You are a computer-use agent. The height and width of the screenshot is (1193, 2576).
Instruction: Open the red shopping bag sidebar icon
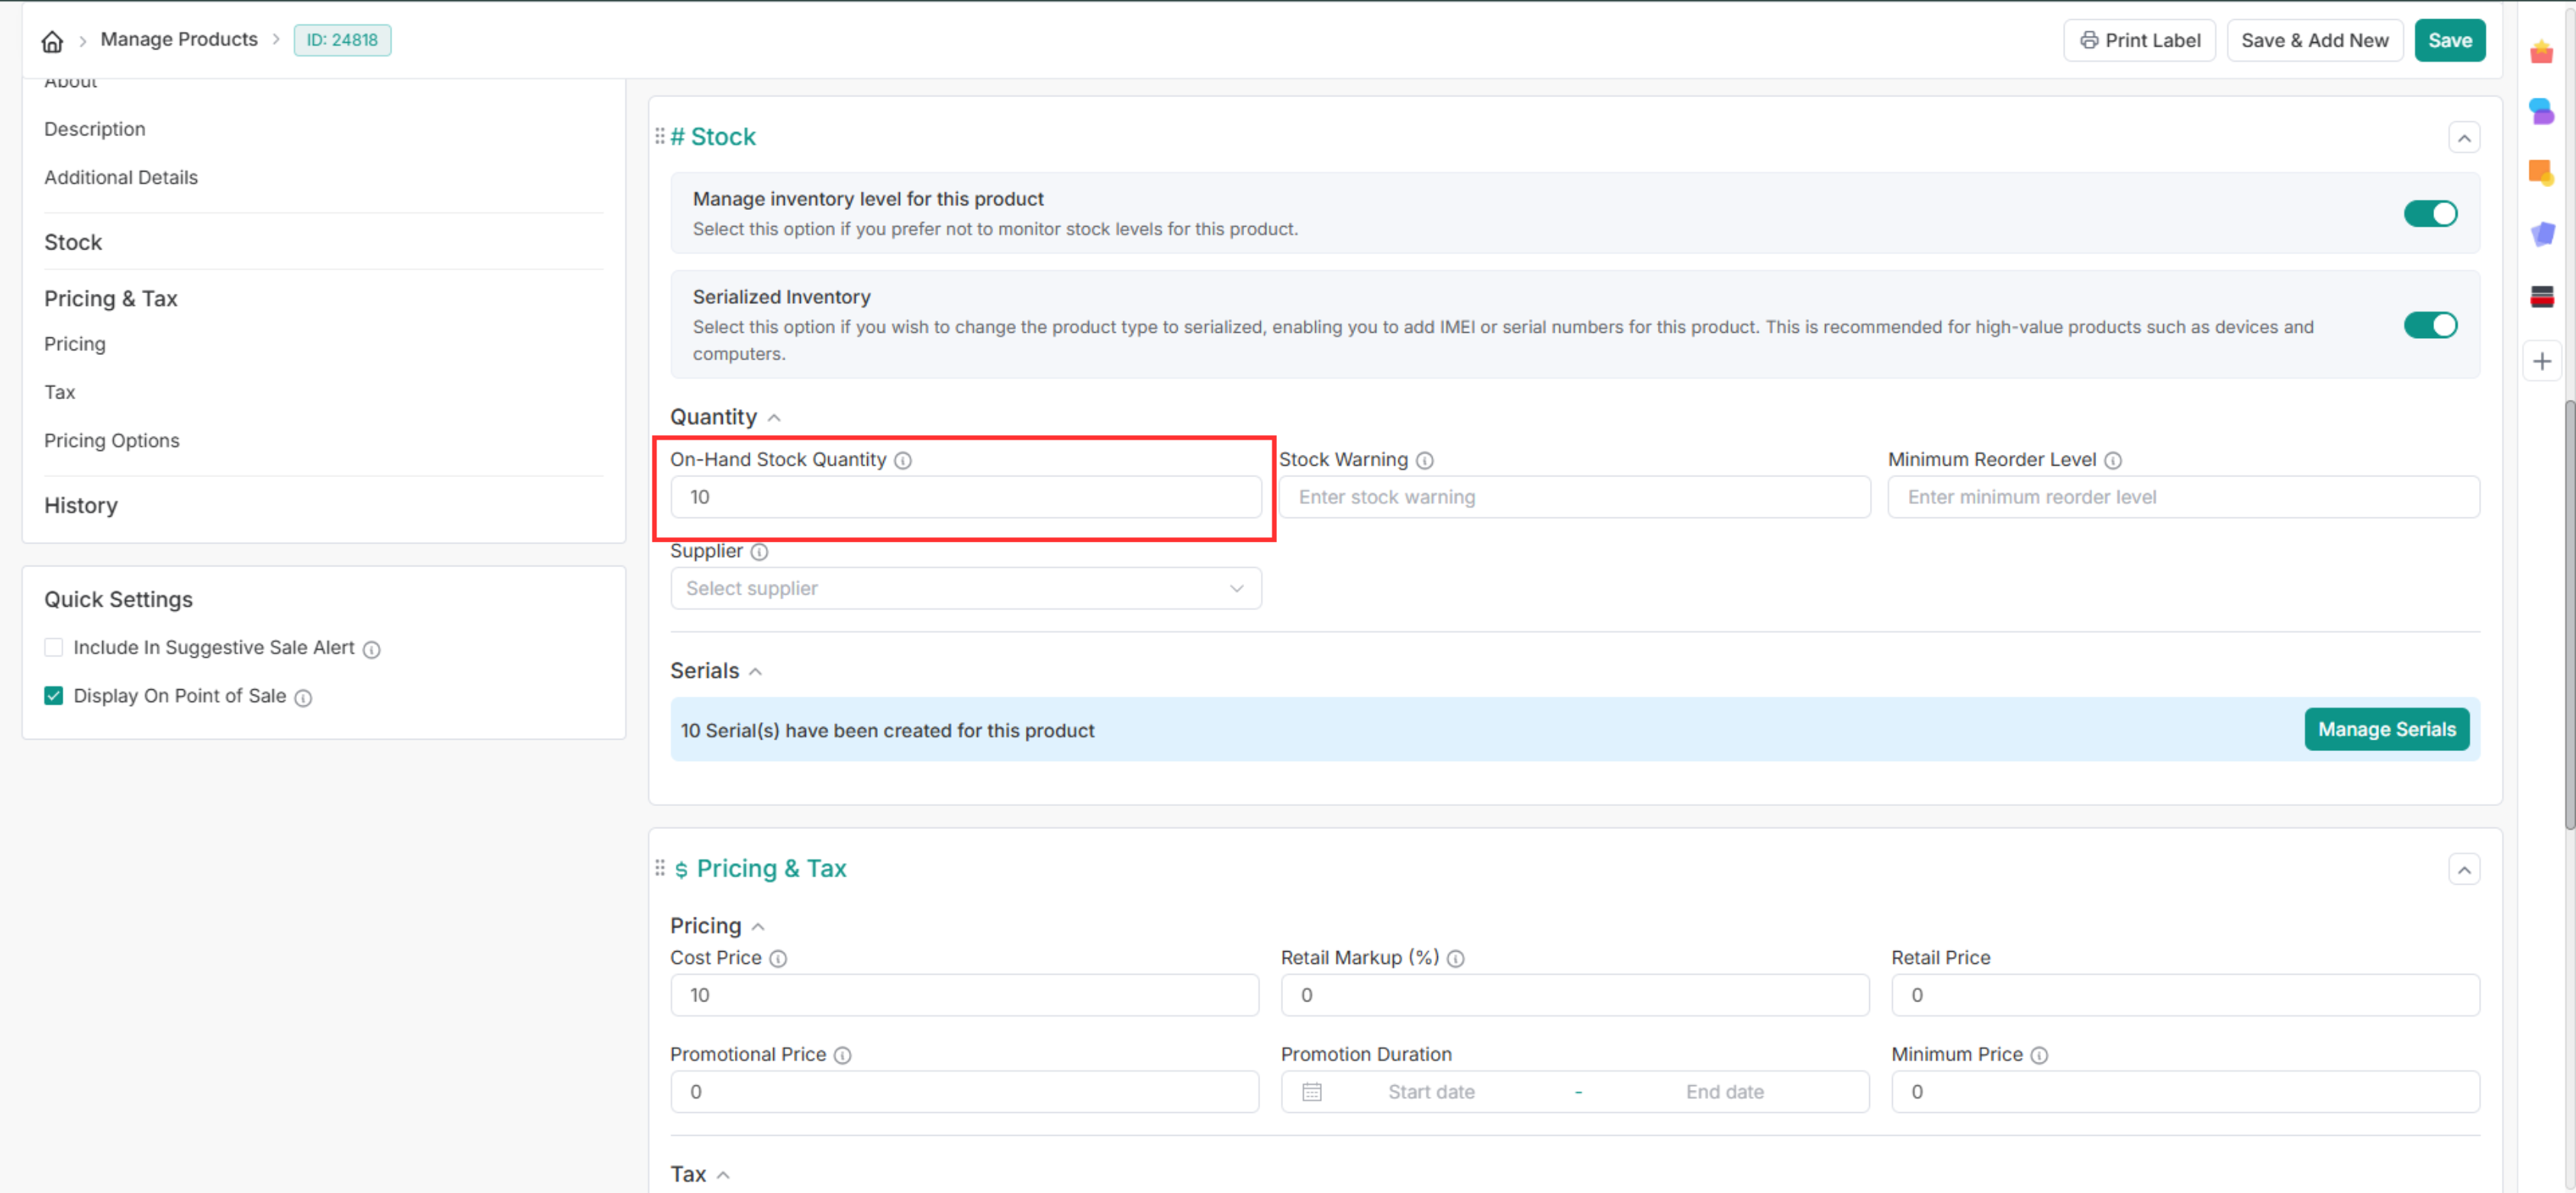(2542, 52)
